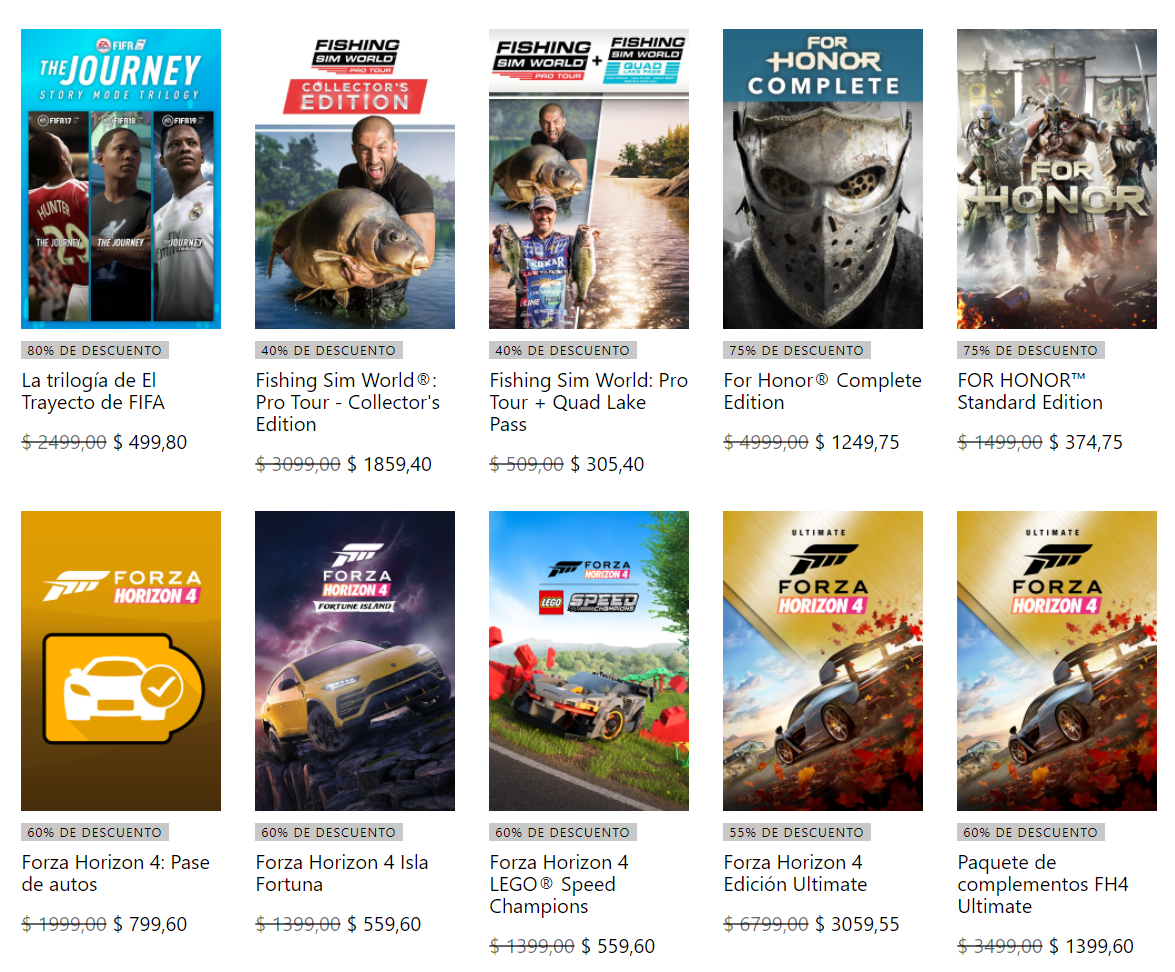
Task: Open Forza Horizon 4: Pase de autos title
Action: pyautogui.click(x=115, y=873)
